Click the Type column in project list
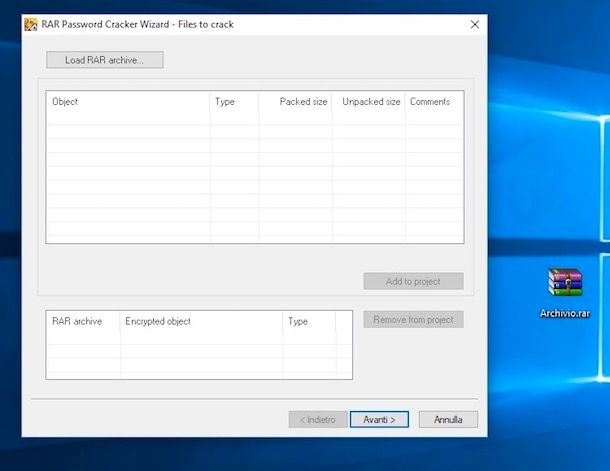The width and height of the screenshot is (610, 471). [309, 321]
